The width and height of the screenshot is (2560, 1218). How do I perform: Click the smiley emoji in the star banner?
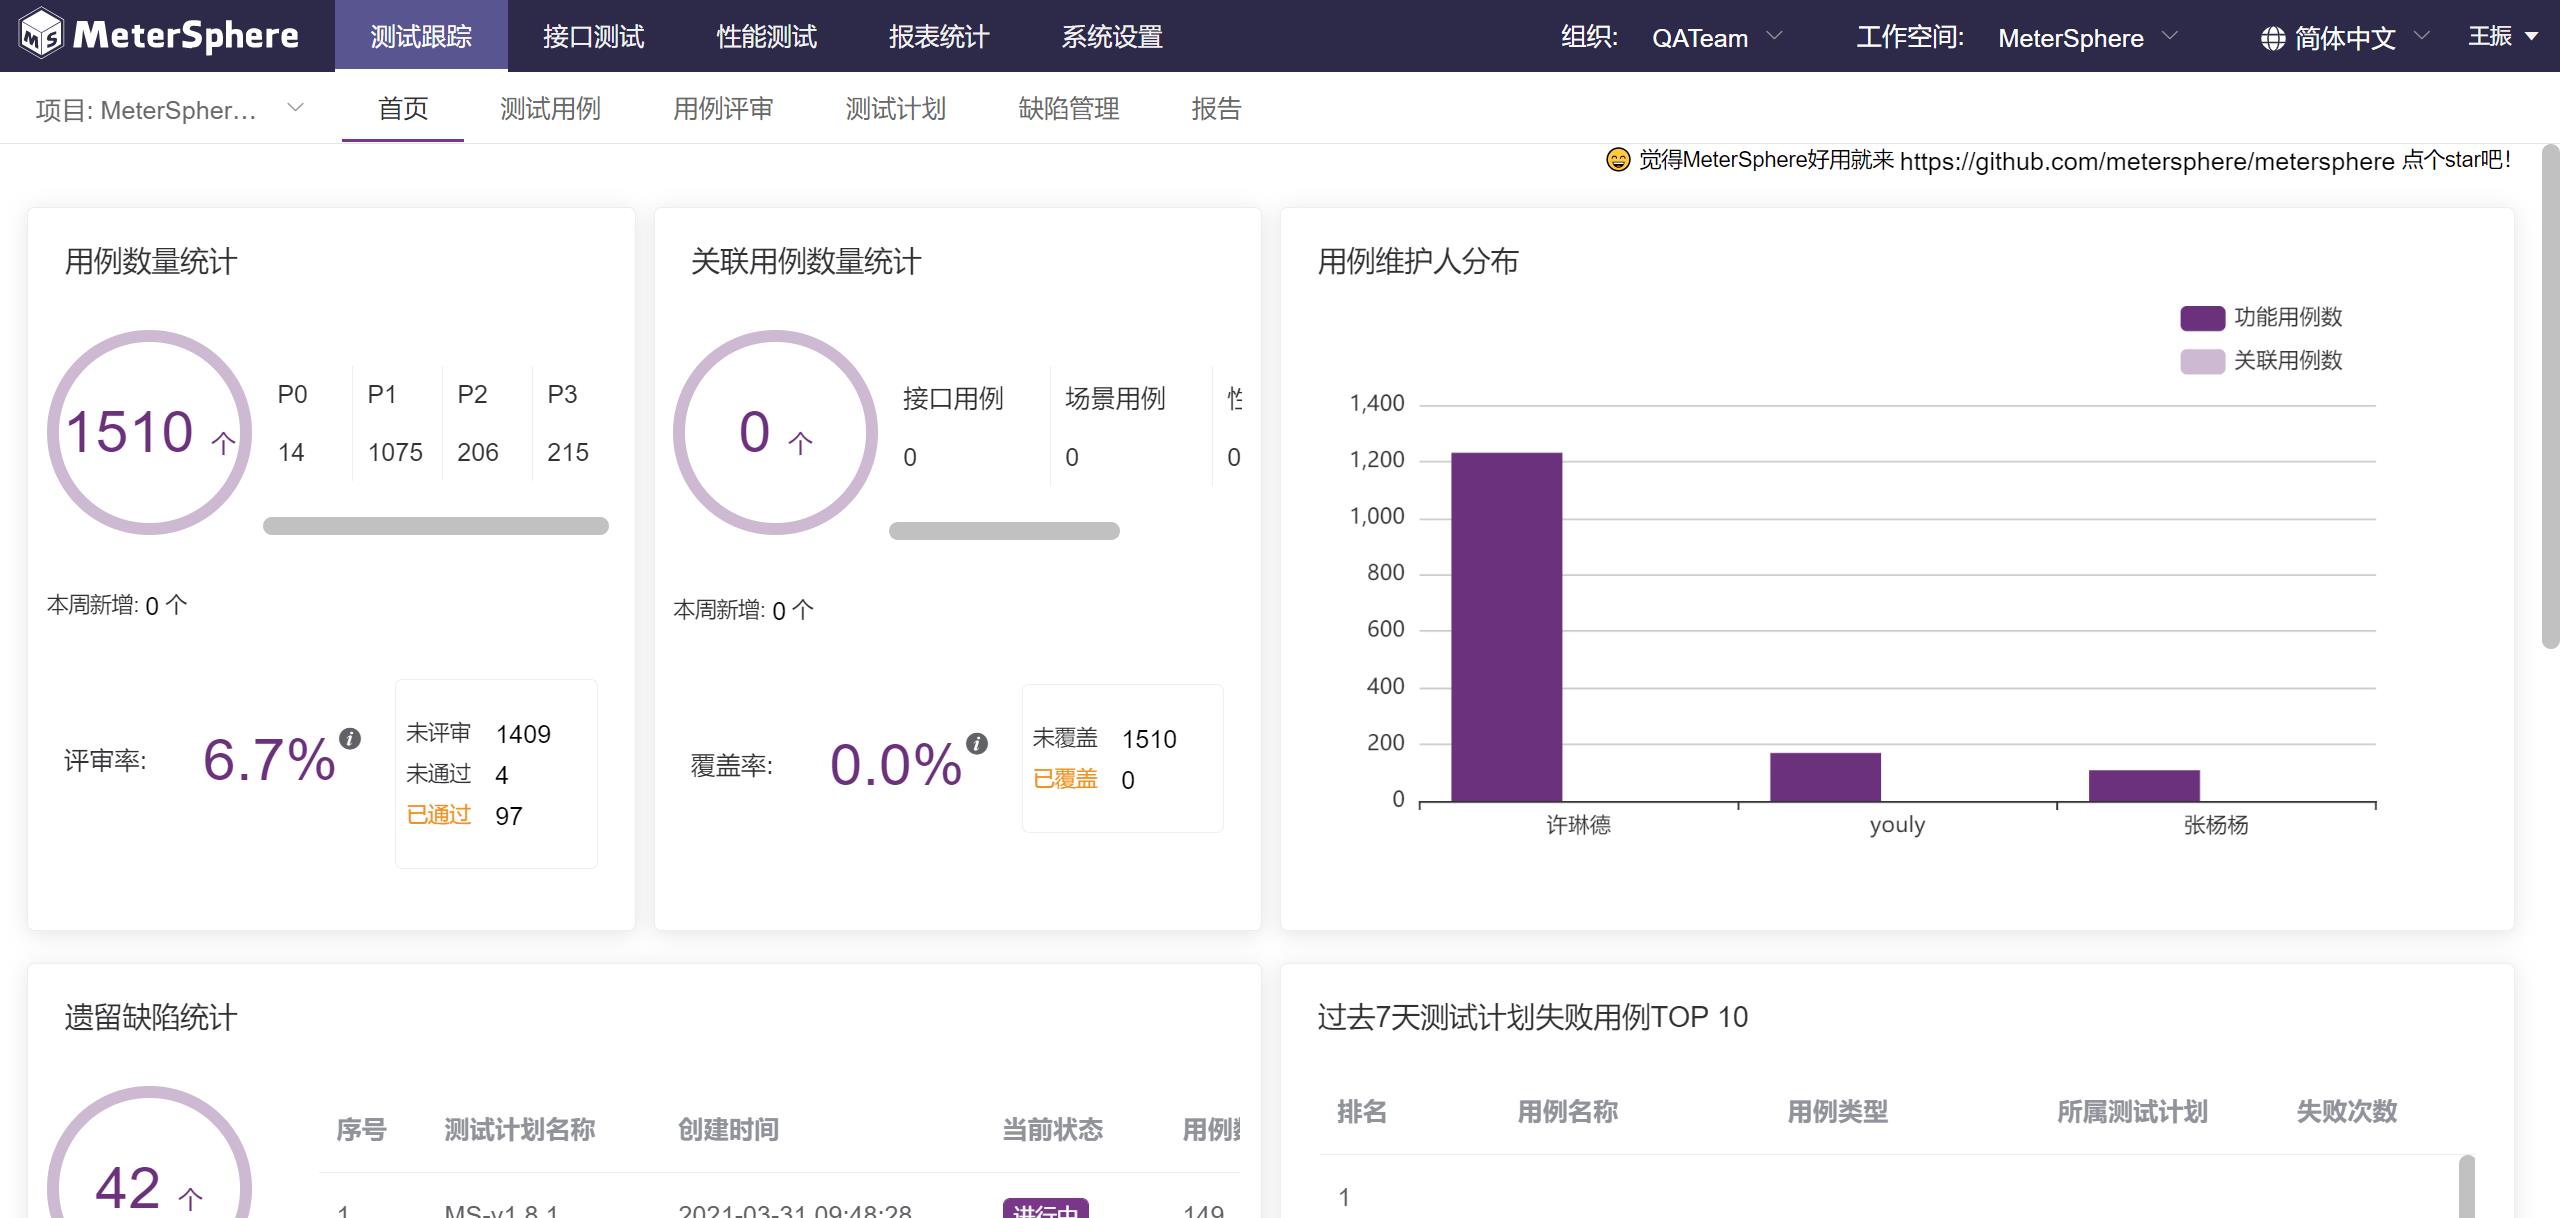tap(1618, 160)
